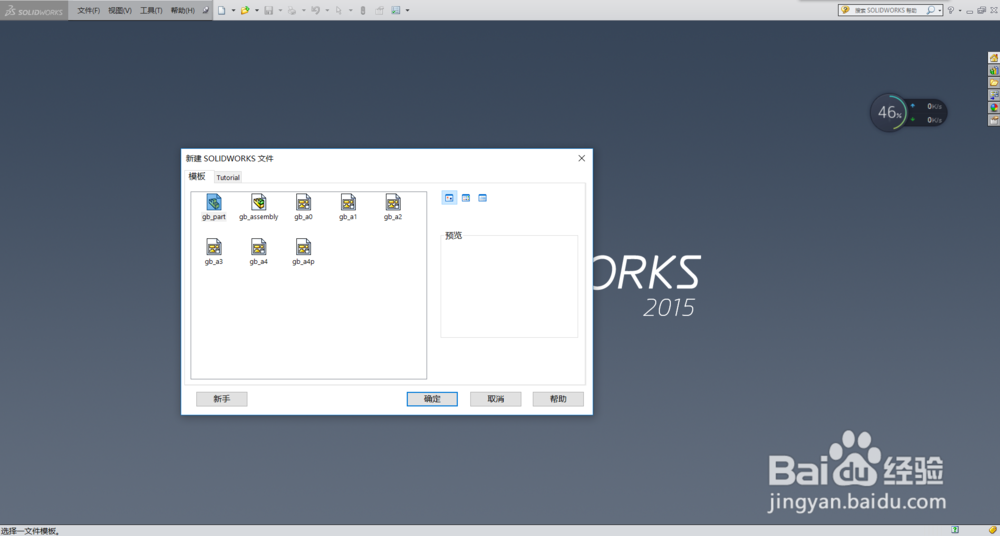The height and width of the screenshot is (536, 1000).
Task: Switch to large icons view in dialog
Action: point(449,198)
